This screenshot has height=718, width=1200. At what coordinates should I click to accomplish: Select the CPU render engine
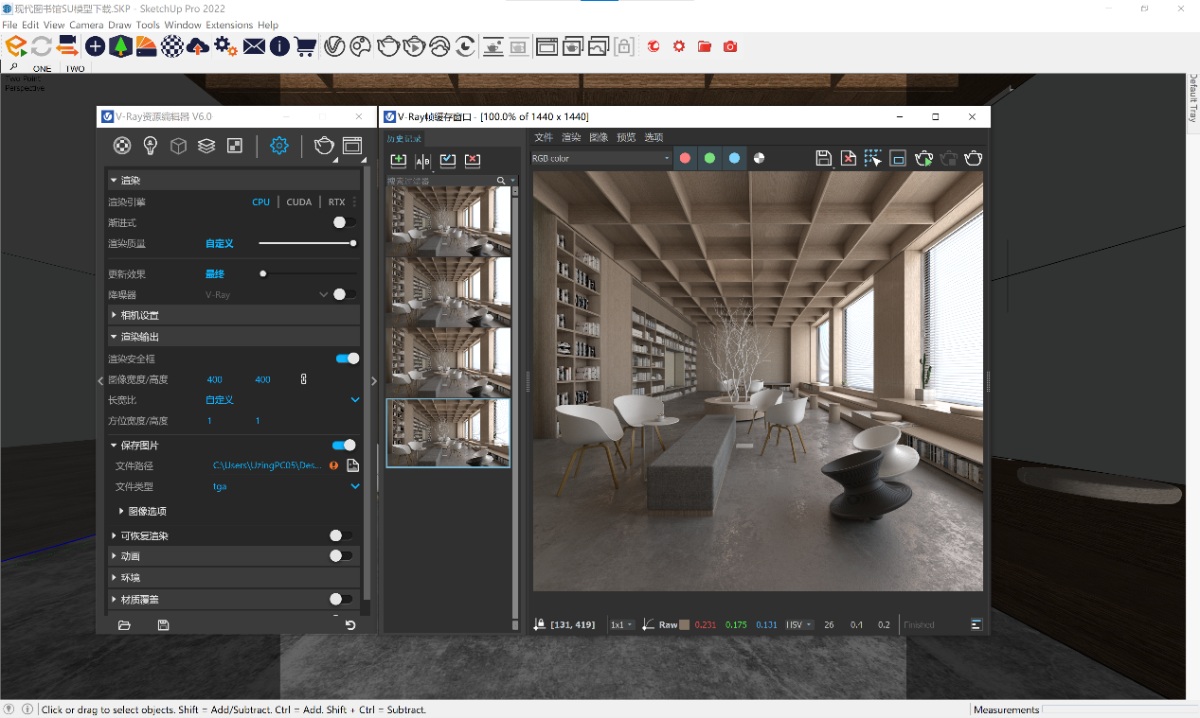click(261, 202)
